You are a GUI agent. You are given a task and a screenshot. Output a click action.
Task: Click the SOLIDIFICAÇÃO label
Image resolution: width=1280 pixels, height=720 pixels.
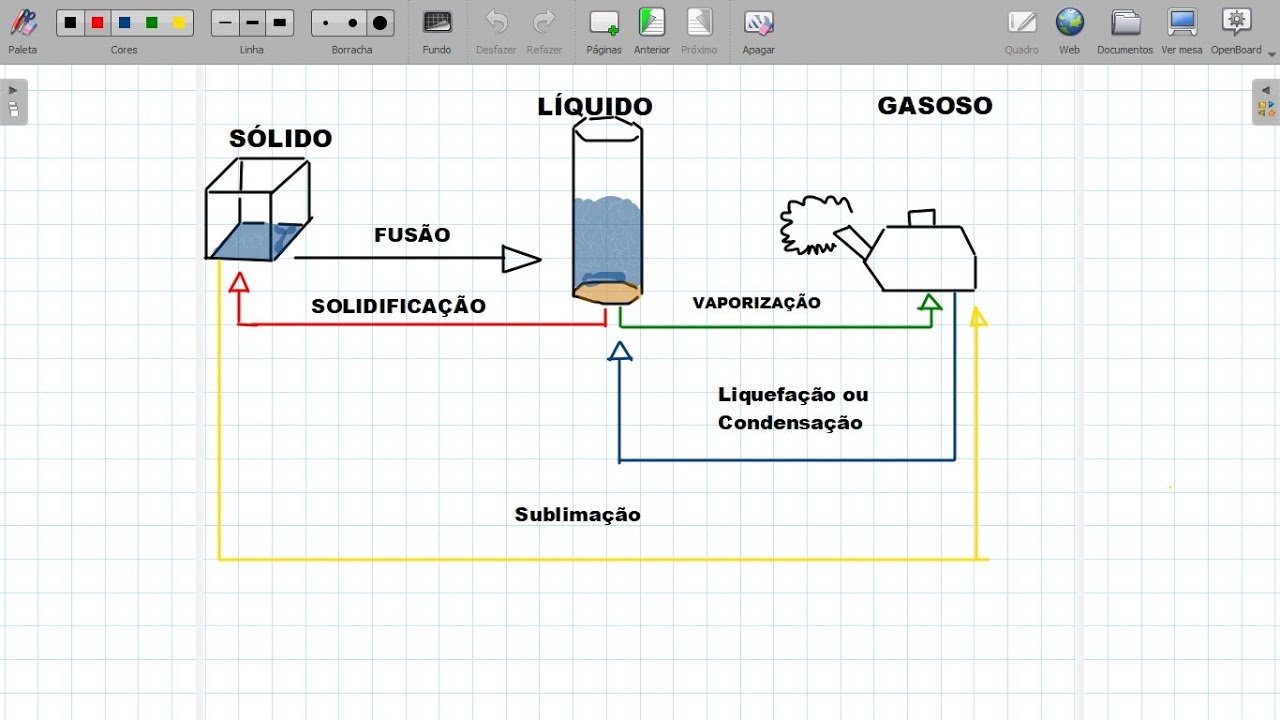pyautogui.click(x=398, y=306)
